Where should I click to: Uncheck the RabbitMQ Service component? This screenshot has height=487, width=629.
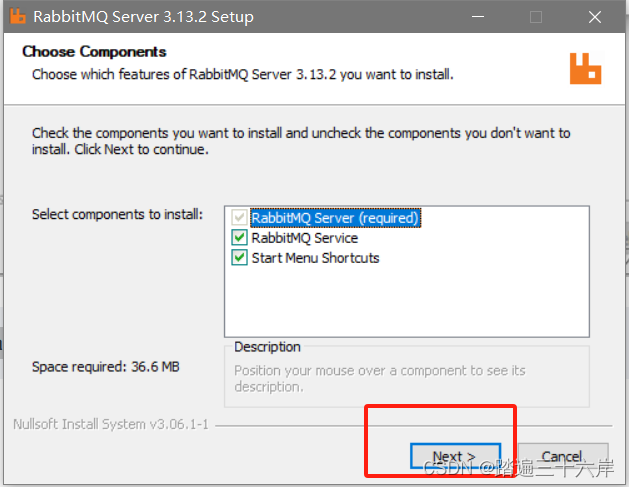239,238
